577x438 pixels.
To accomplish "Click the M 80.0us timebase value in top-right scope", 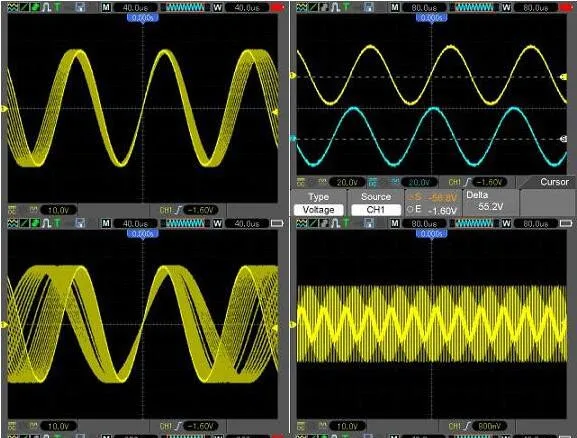I will 424,7.
